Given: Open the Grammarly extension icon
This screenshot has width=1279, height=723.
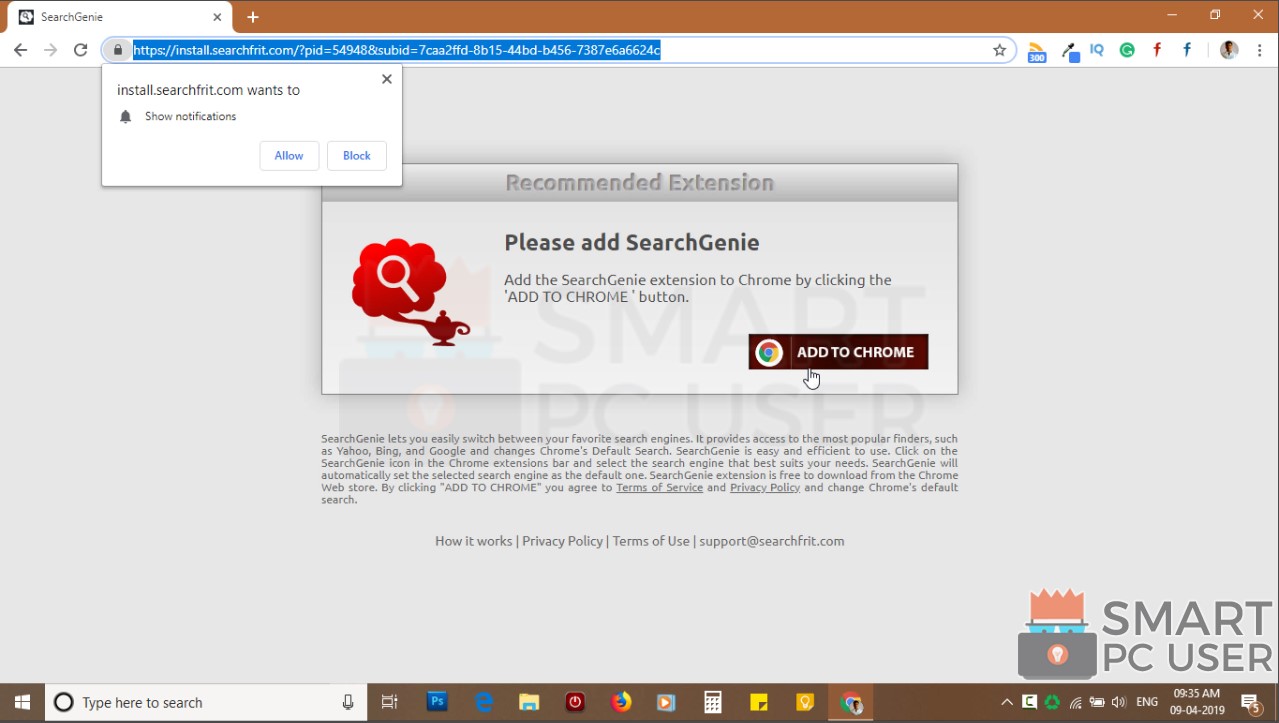Looking at the screenshot, I should click(x=1127, y=49).
